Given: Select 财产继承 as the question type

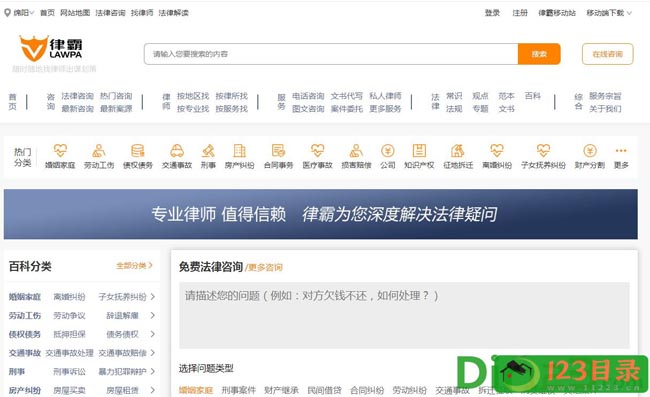Looking at the screenshot, I should [281, 390].
